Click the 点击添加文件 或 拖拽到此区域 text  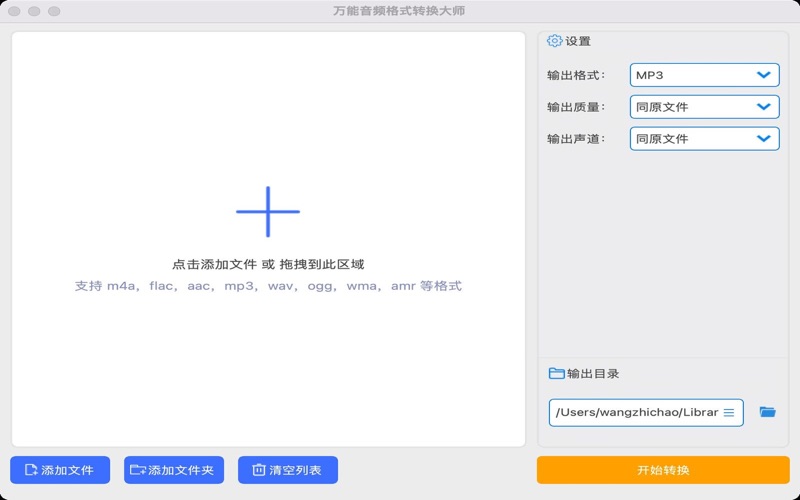point(268,265)
